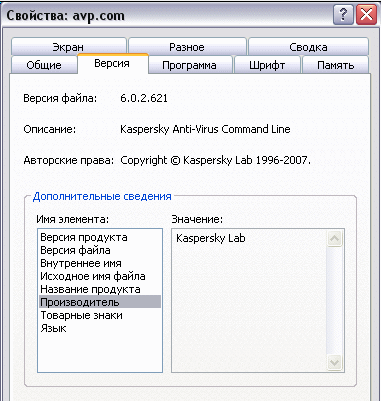Switch to the Общие tab

point(44,65)
